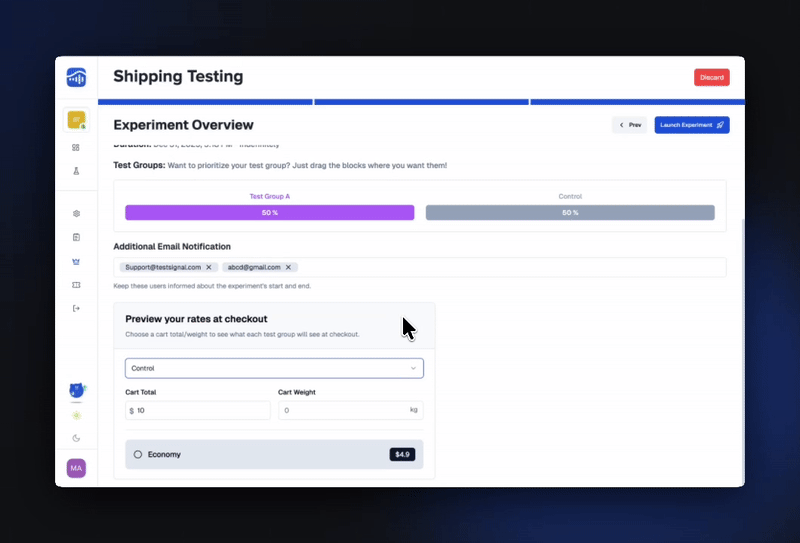Open experiments flask icon in sidebar
Screen dimensions: 800x543
(x=76, y=171)
